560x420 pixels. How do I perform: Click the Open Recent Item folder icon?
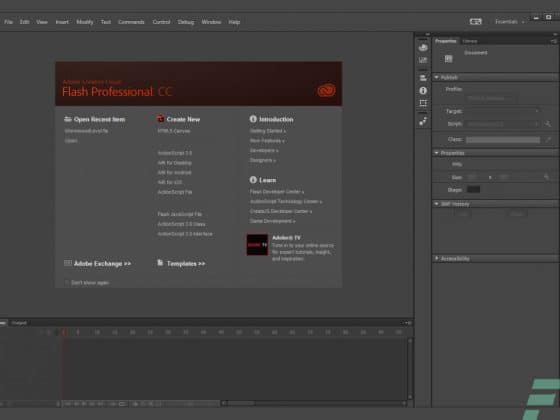tap(68, 119)
